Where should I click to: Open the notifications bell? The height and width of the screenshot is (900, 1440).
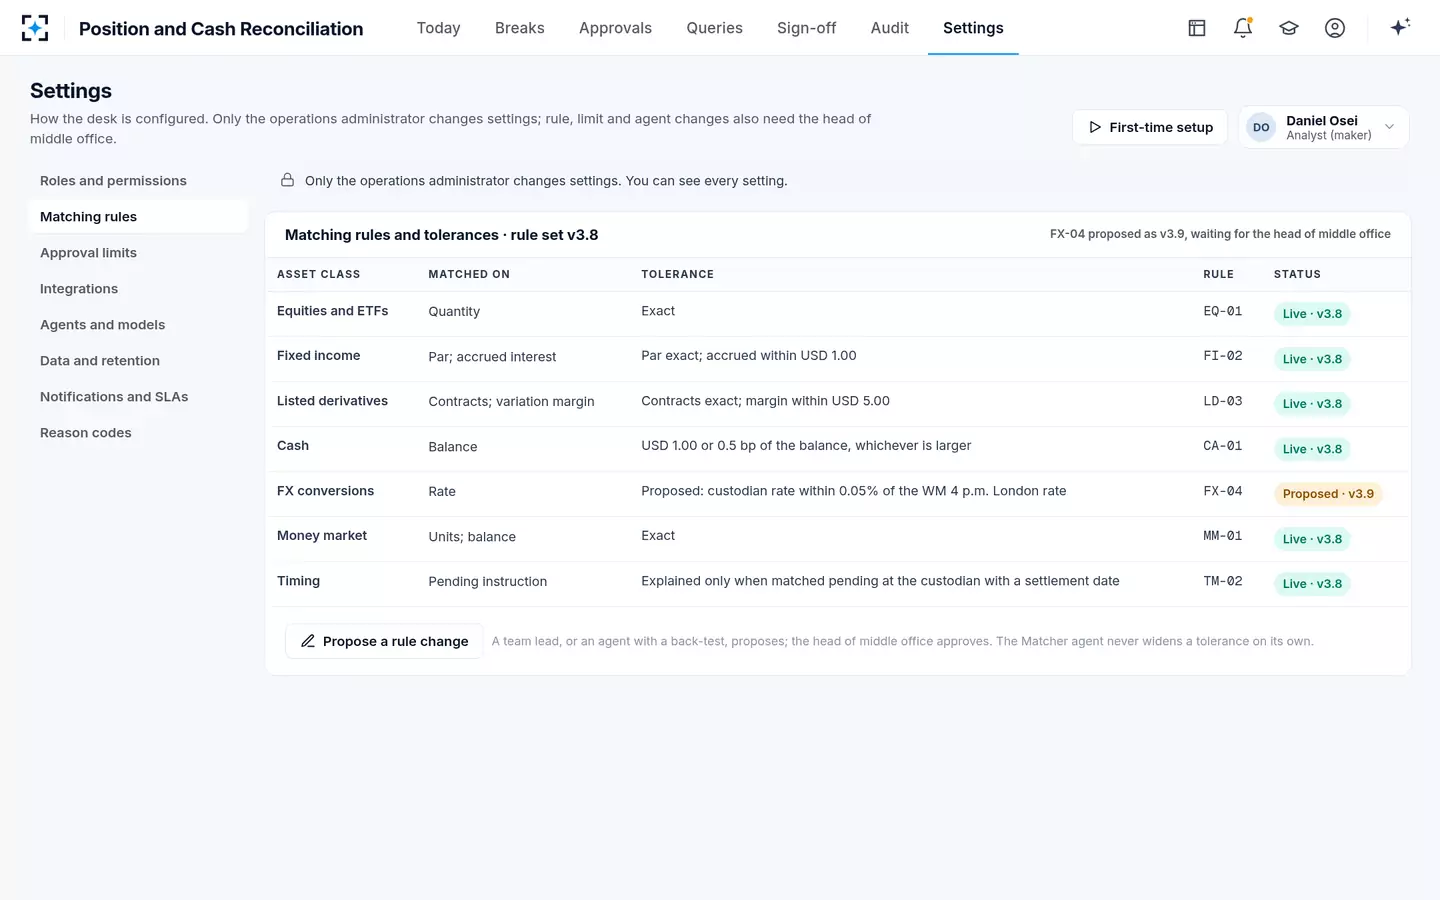[1243, 28]
